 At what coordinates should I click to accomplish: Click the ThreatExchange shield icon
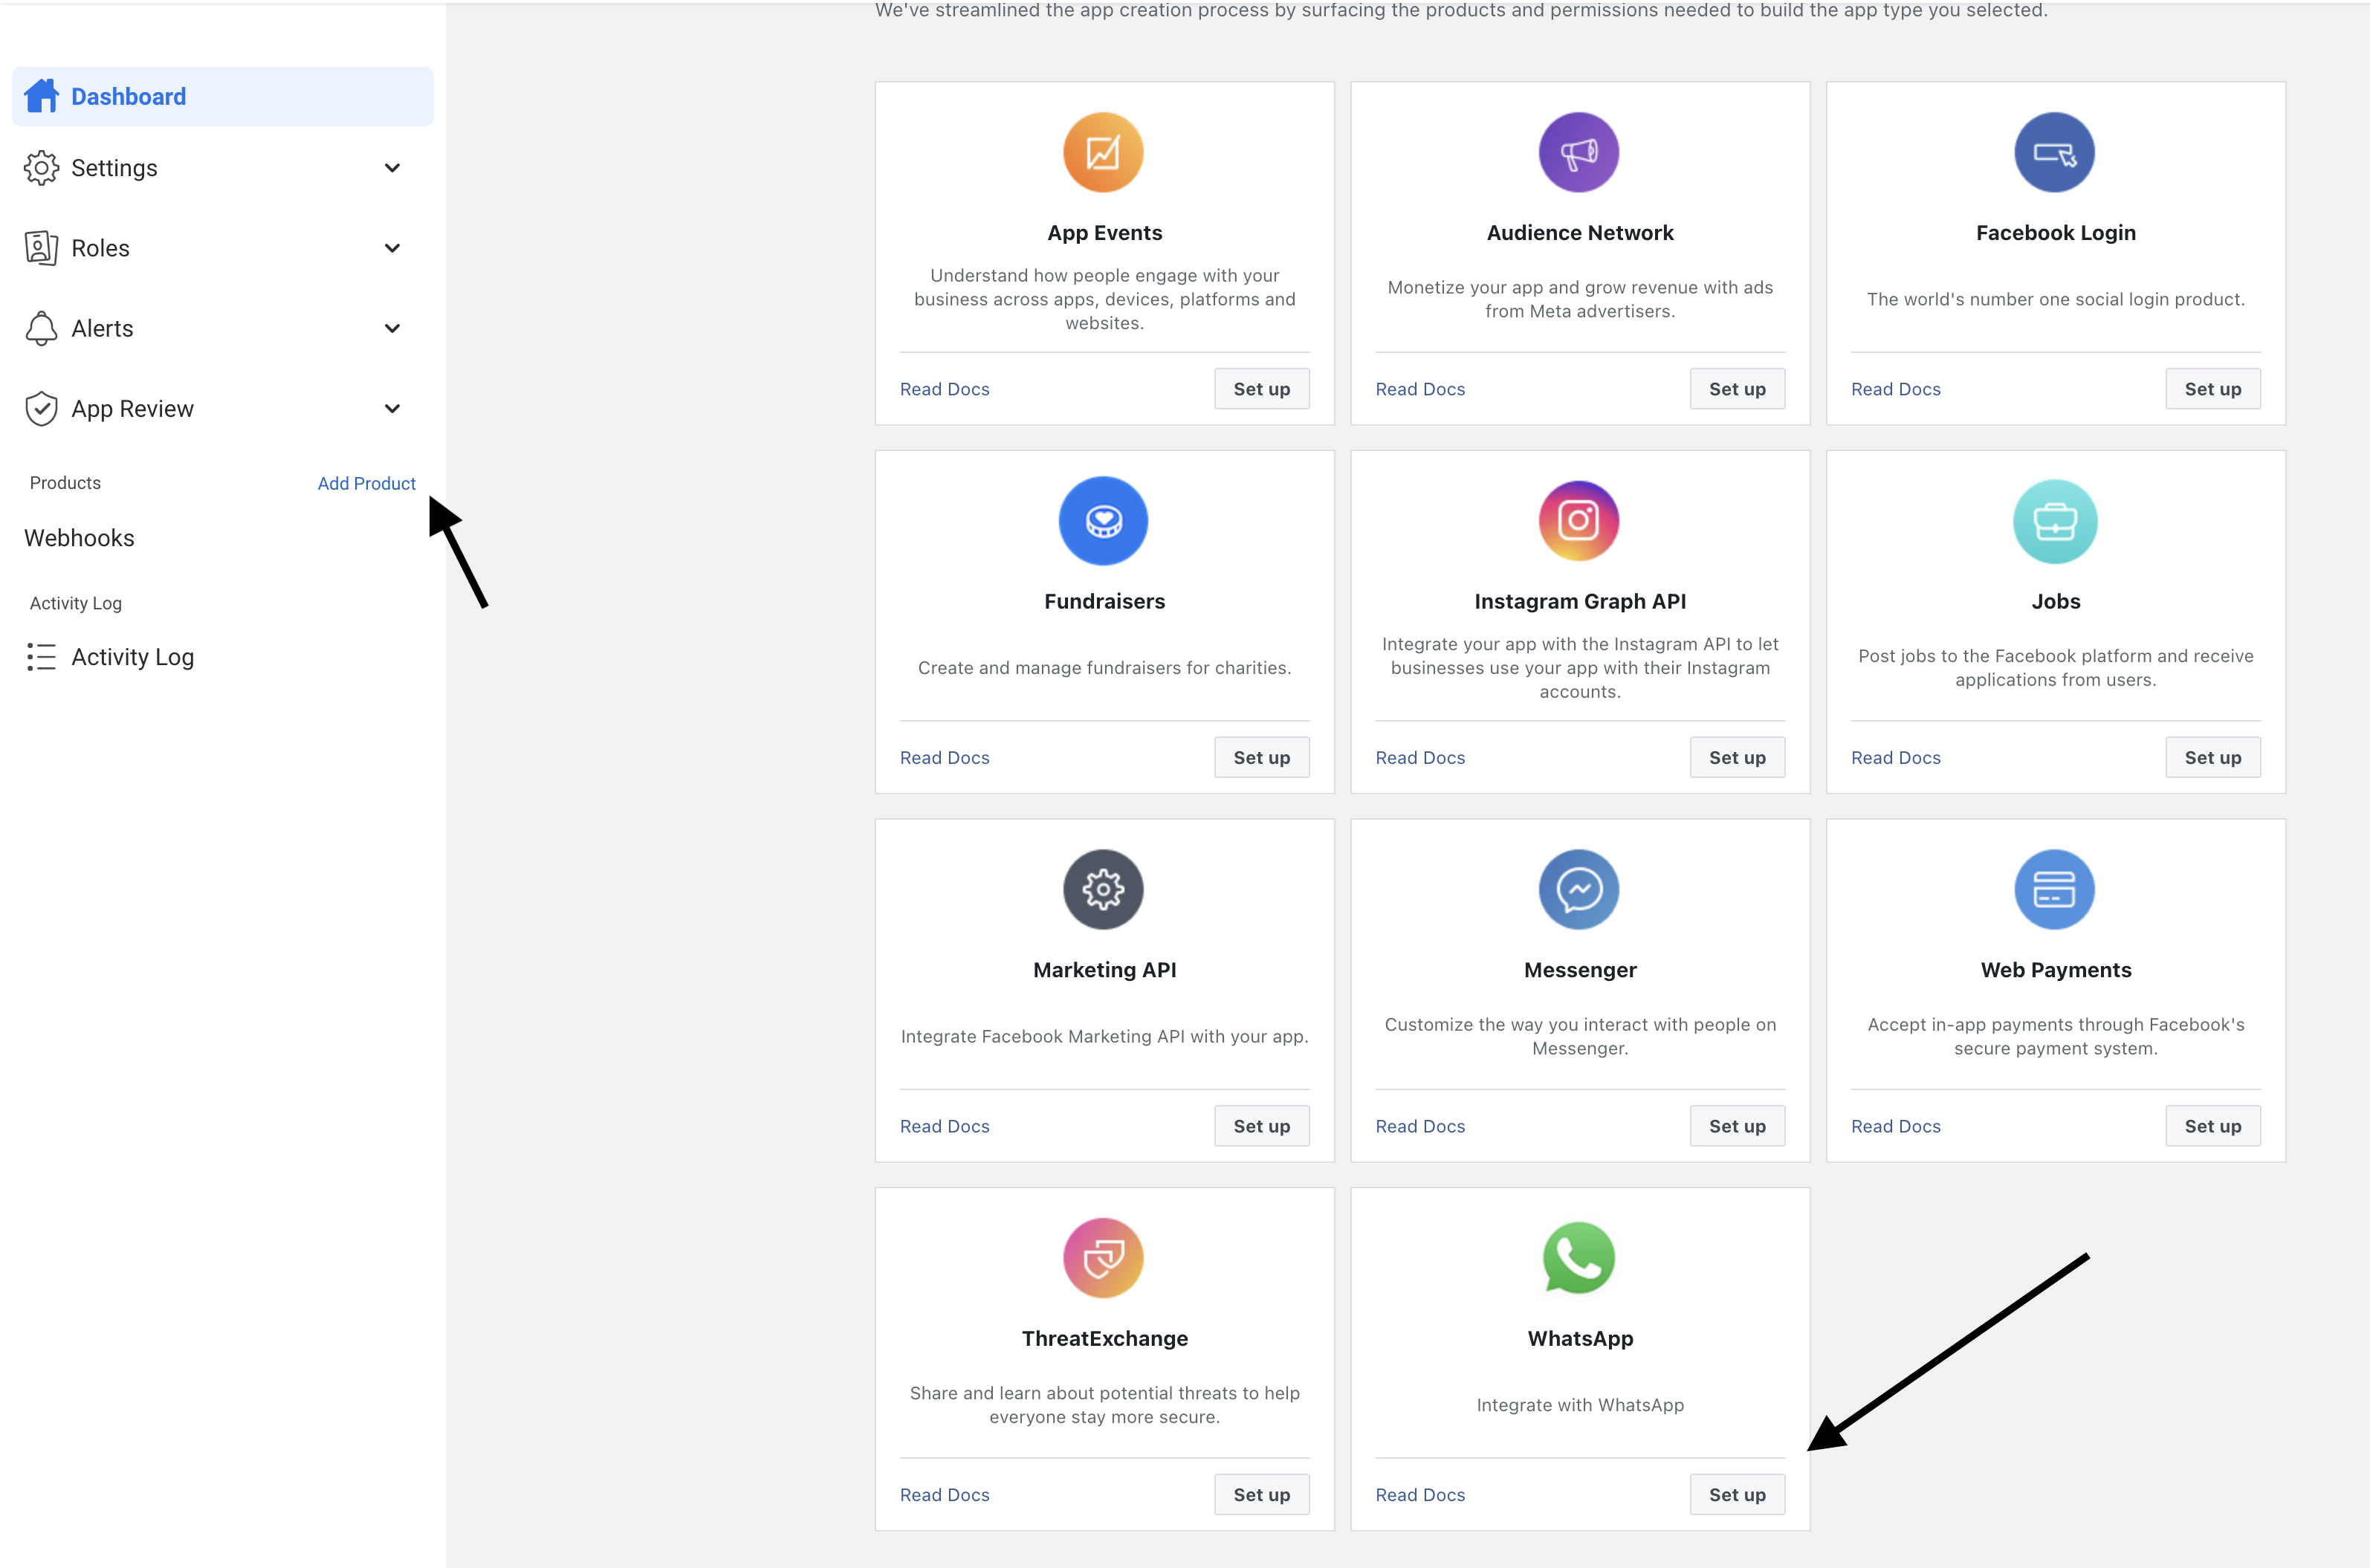click(1103, 1258)
